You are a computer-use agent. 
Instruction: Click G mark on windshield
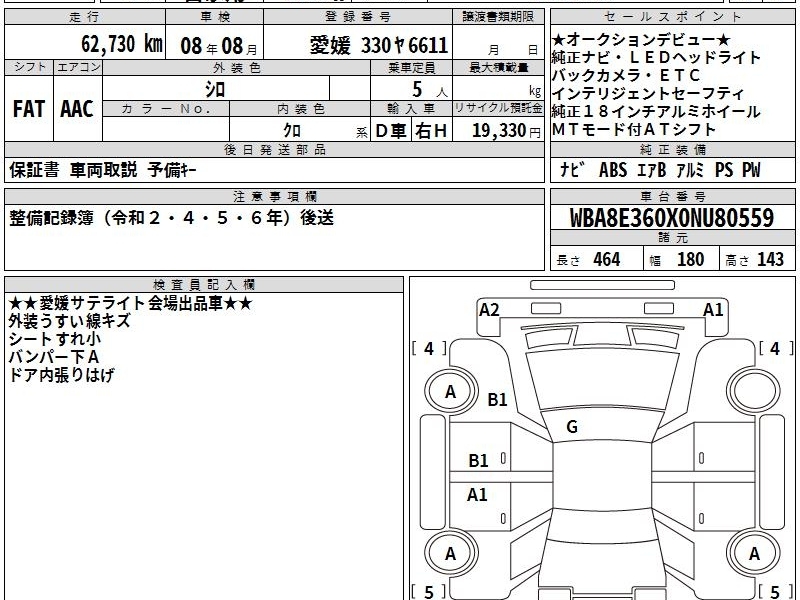click(x=572, y=427)
